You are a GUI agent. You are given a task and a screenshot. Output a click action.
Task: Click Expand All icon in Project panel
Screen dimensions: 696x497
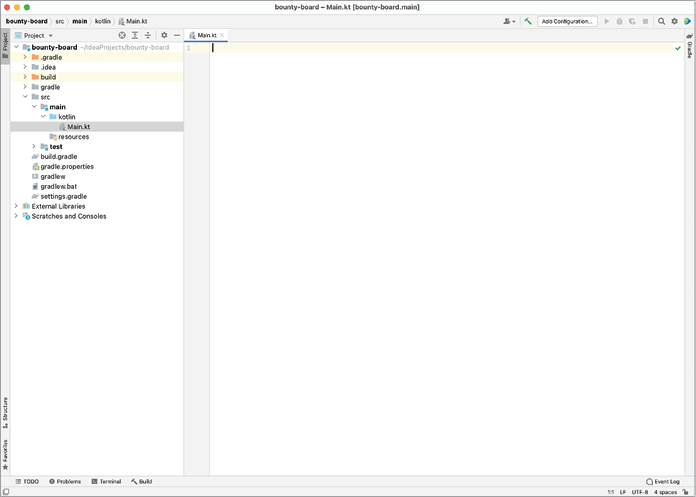pos(135,35)
